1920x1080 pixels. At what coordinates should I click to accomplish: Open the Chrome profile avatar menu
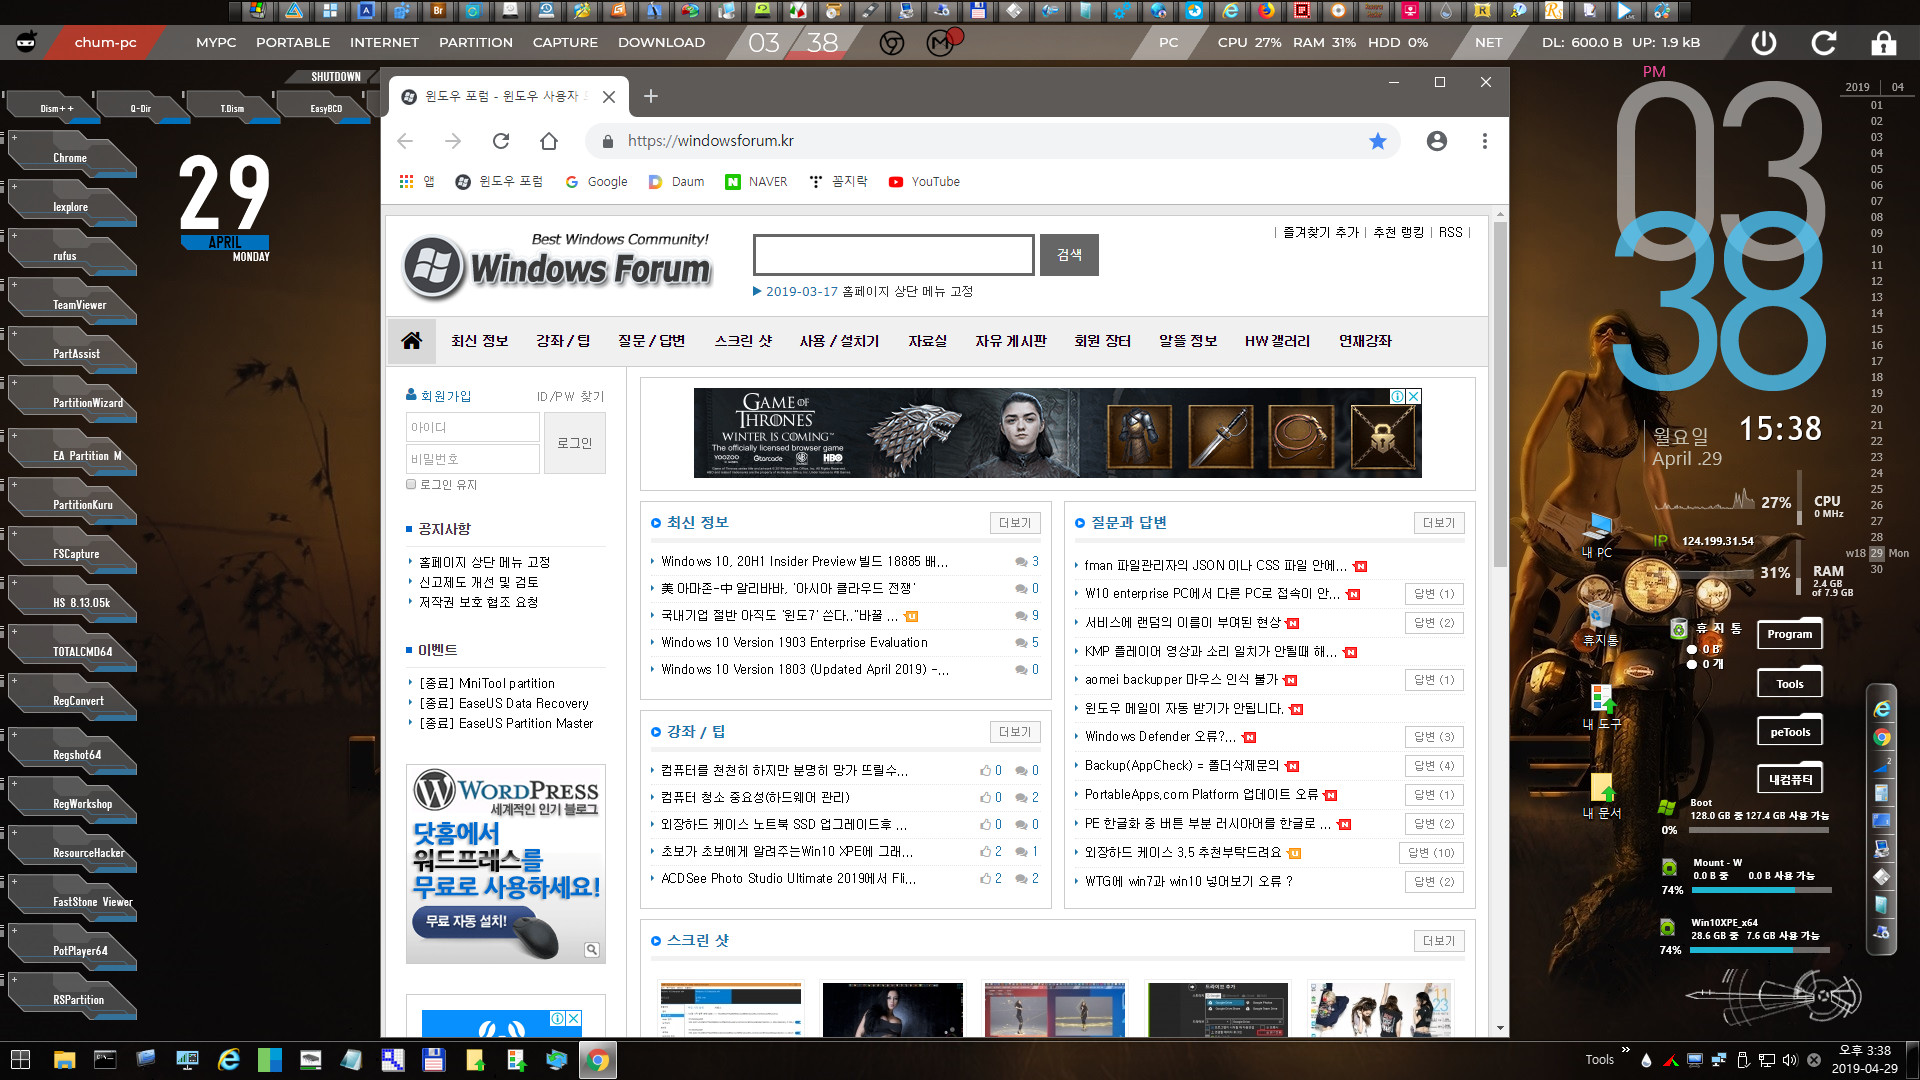coord(1437,141)
